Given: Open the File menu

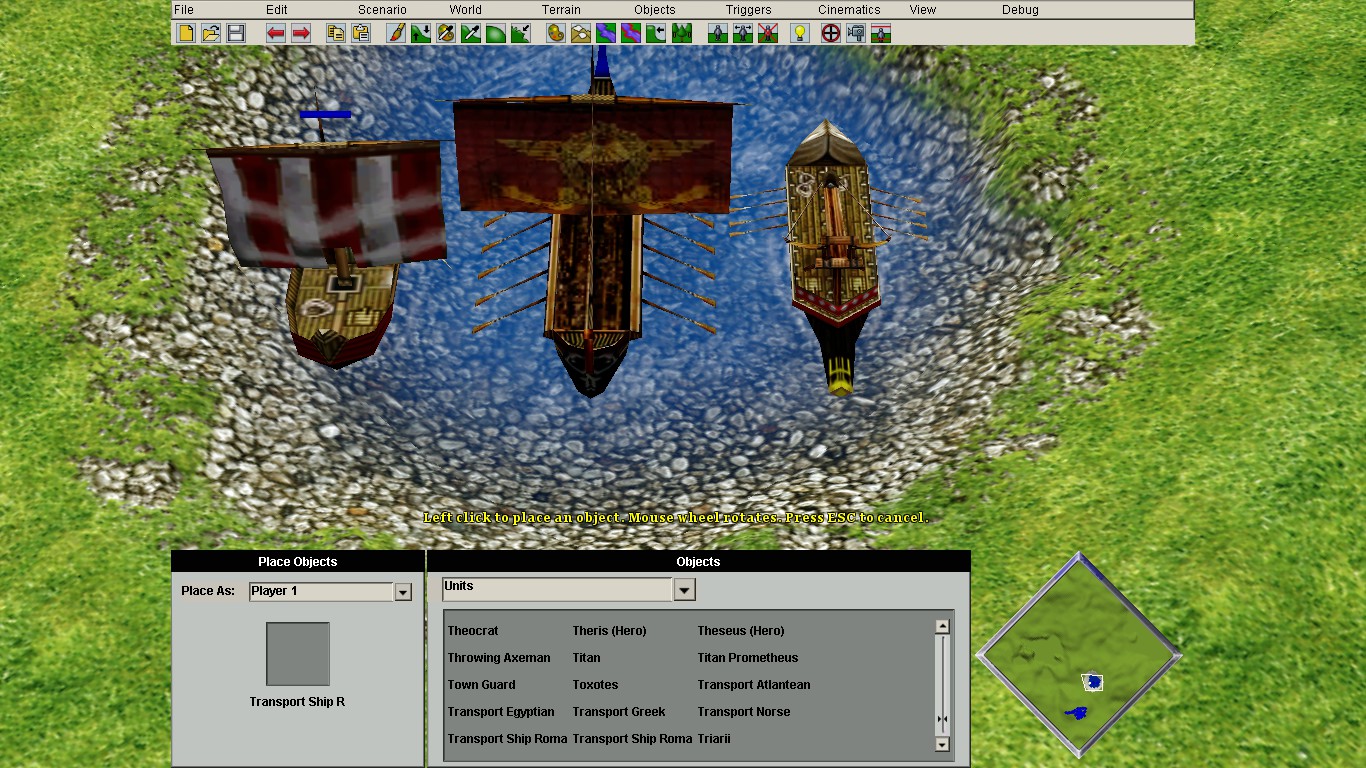Looking at the screenshot, I should pos(184,10).
